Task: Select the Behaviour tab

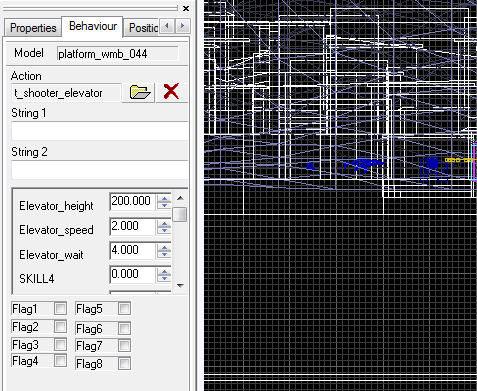Action: coord(93,26)
